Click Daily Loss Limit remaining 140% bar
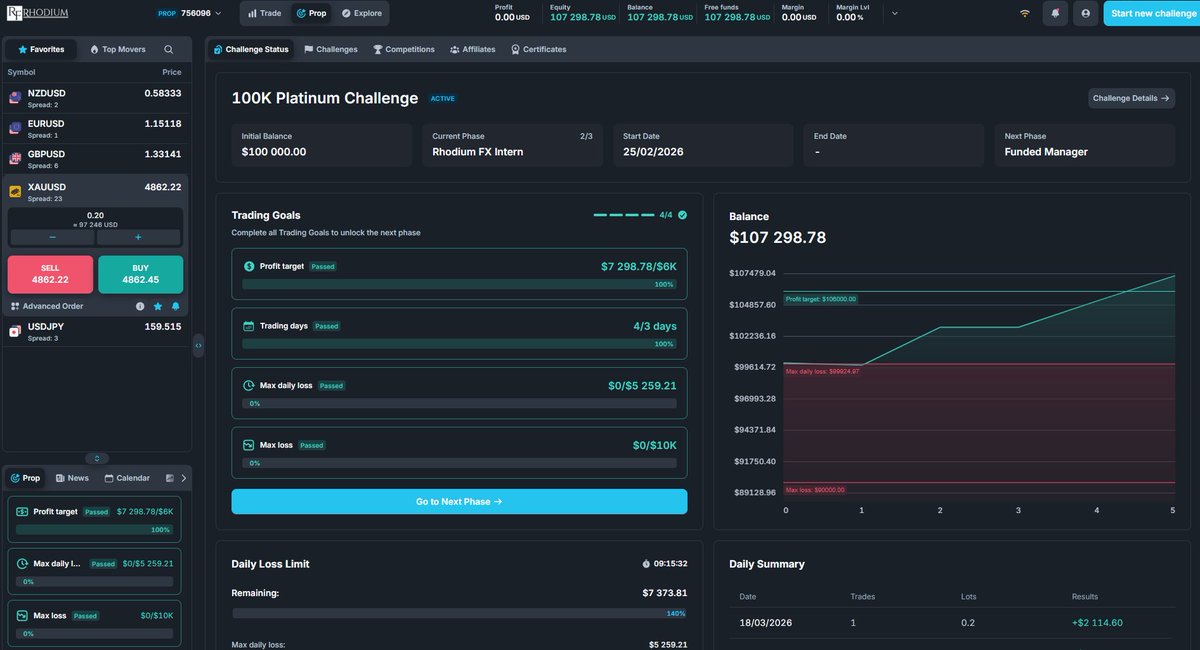Image resolution: width=1200 pixels, height=650 pixels. point(459,613)
